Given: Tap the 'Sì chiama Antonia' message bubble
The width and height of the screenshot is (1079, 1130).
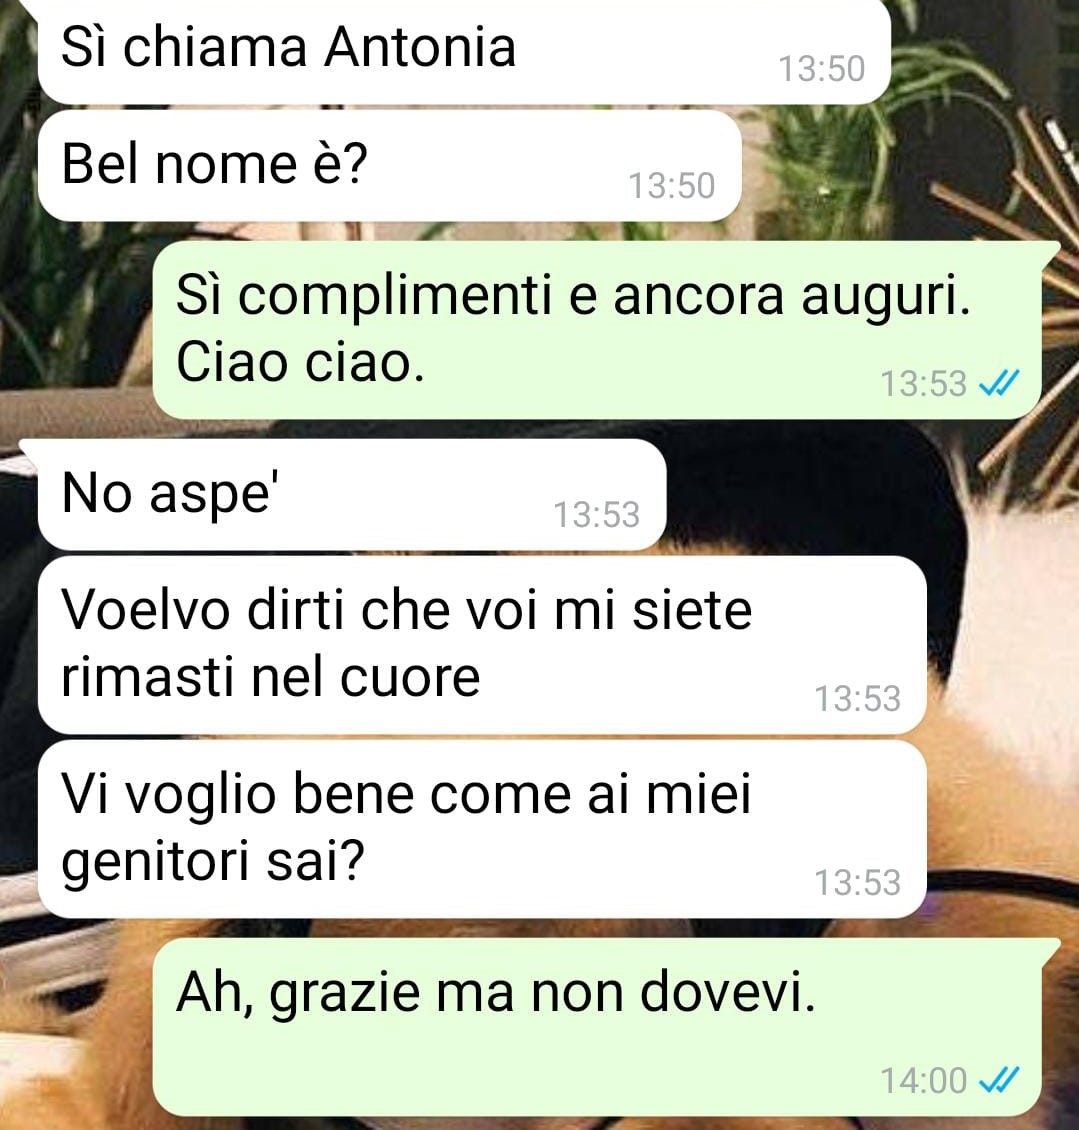Looking at the screenshot, I should [464, 50].
